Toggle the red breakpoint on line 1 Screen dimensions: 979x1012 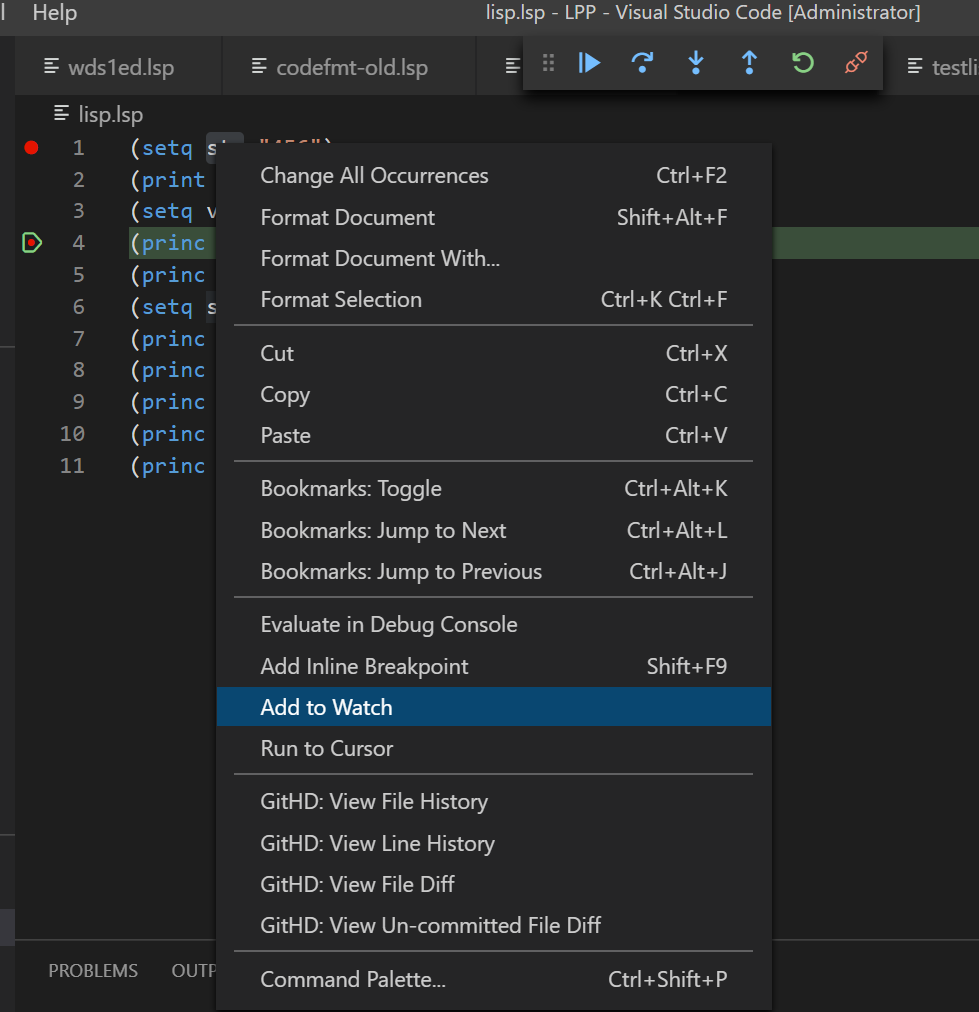[x=31, y=148]
